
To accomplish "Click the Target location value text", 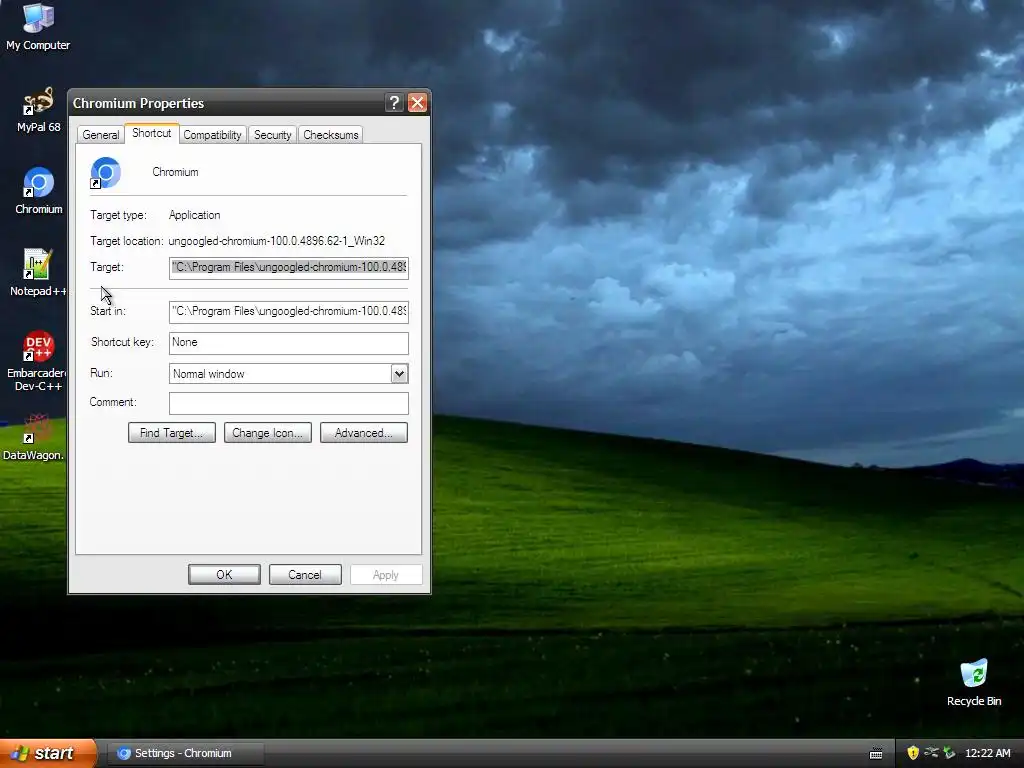I will pyautogui.click(x=276, y=241).
